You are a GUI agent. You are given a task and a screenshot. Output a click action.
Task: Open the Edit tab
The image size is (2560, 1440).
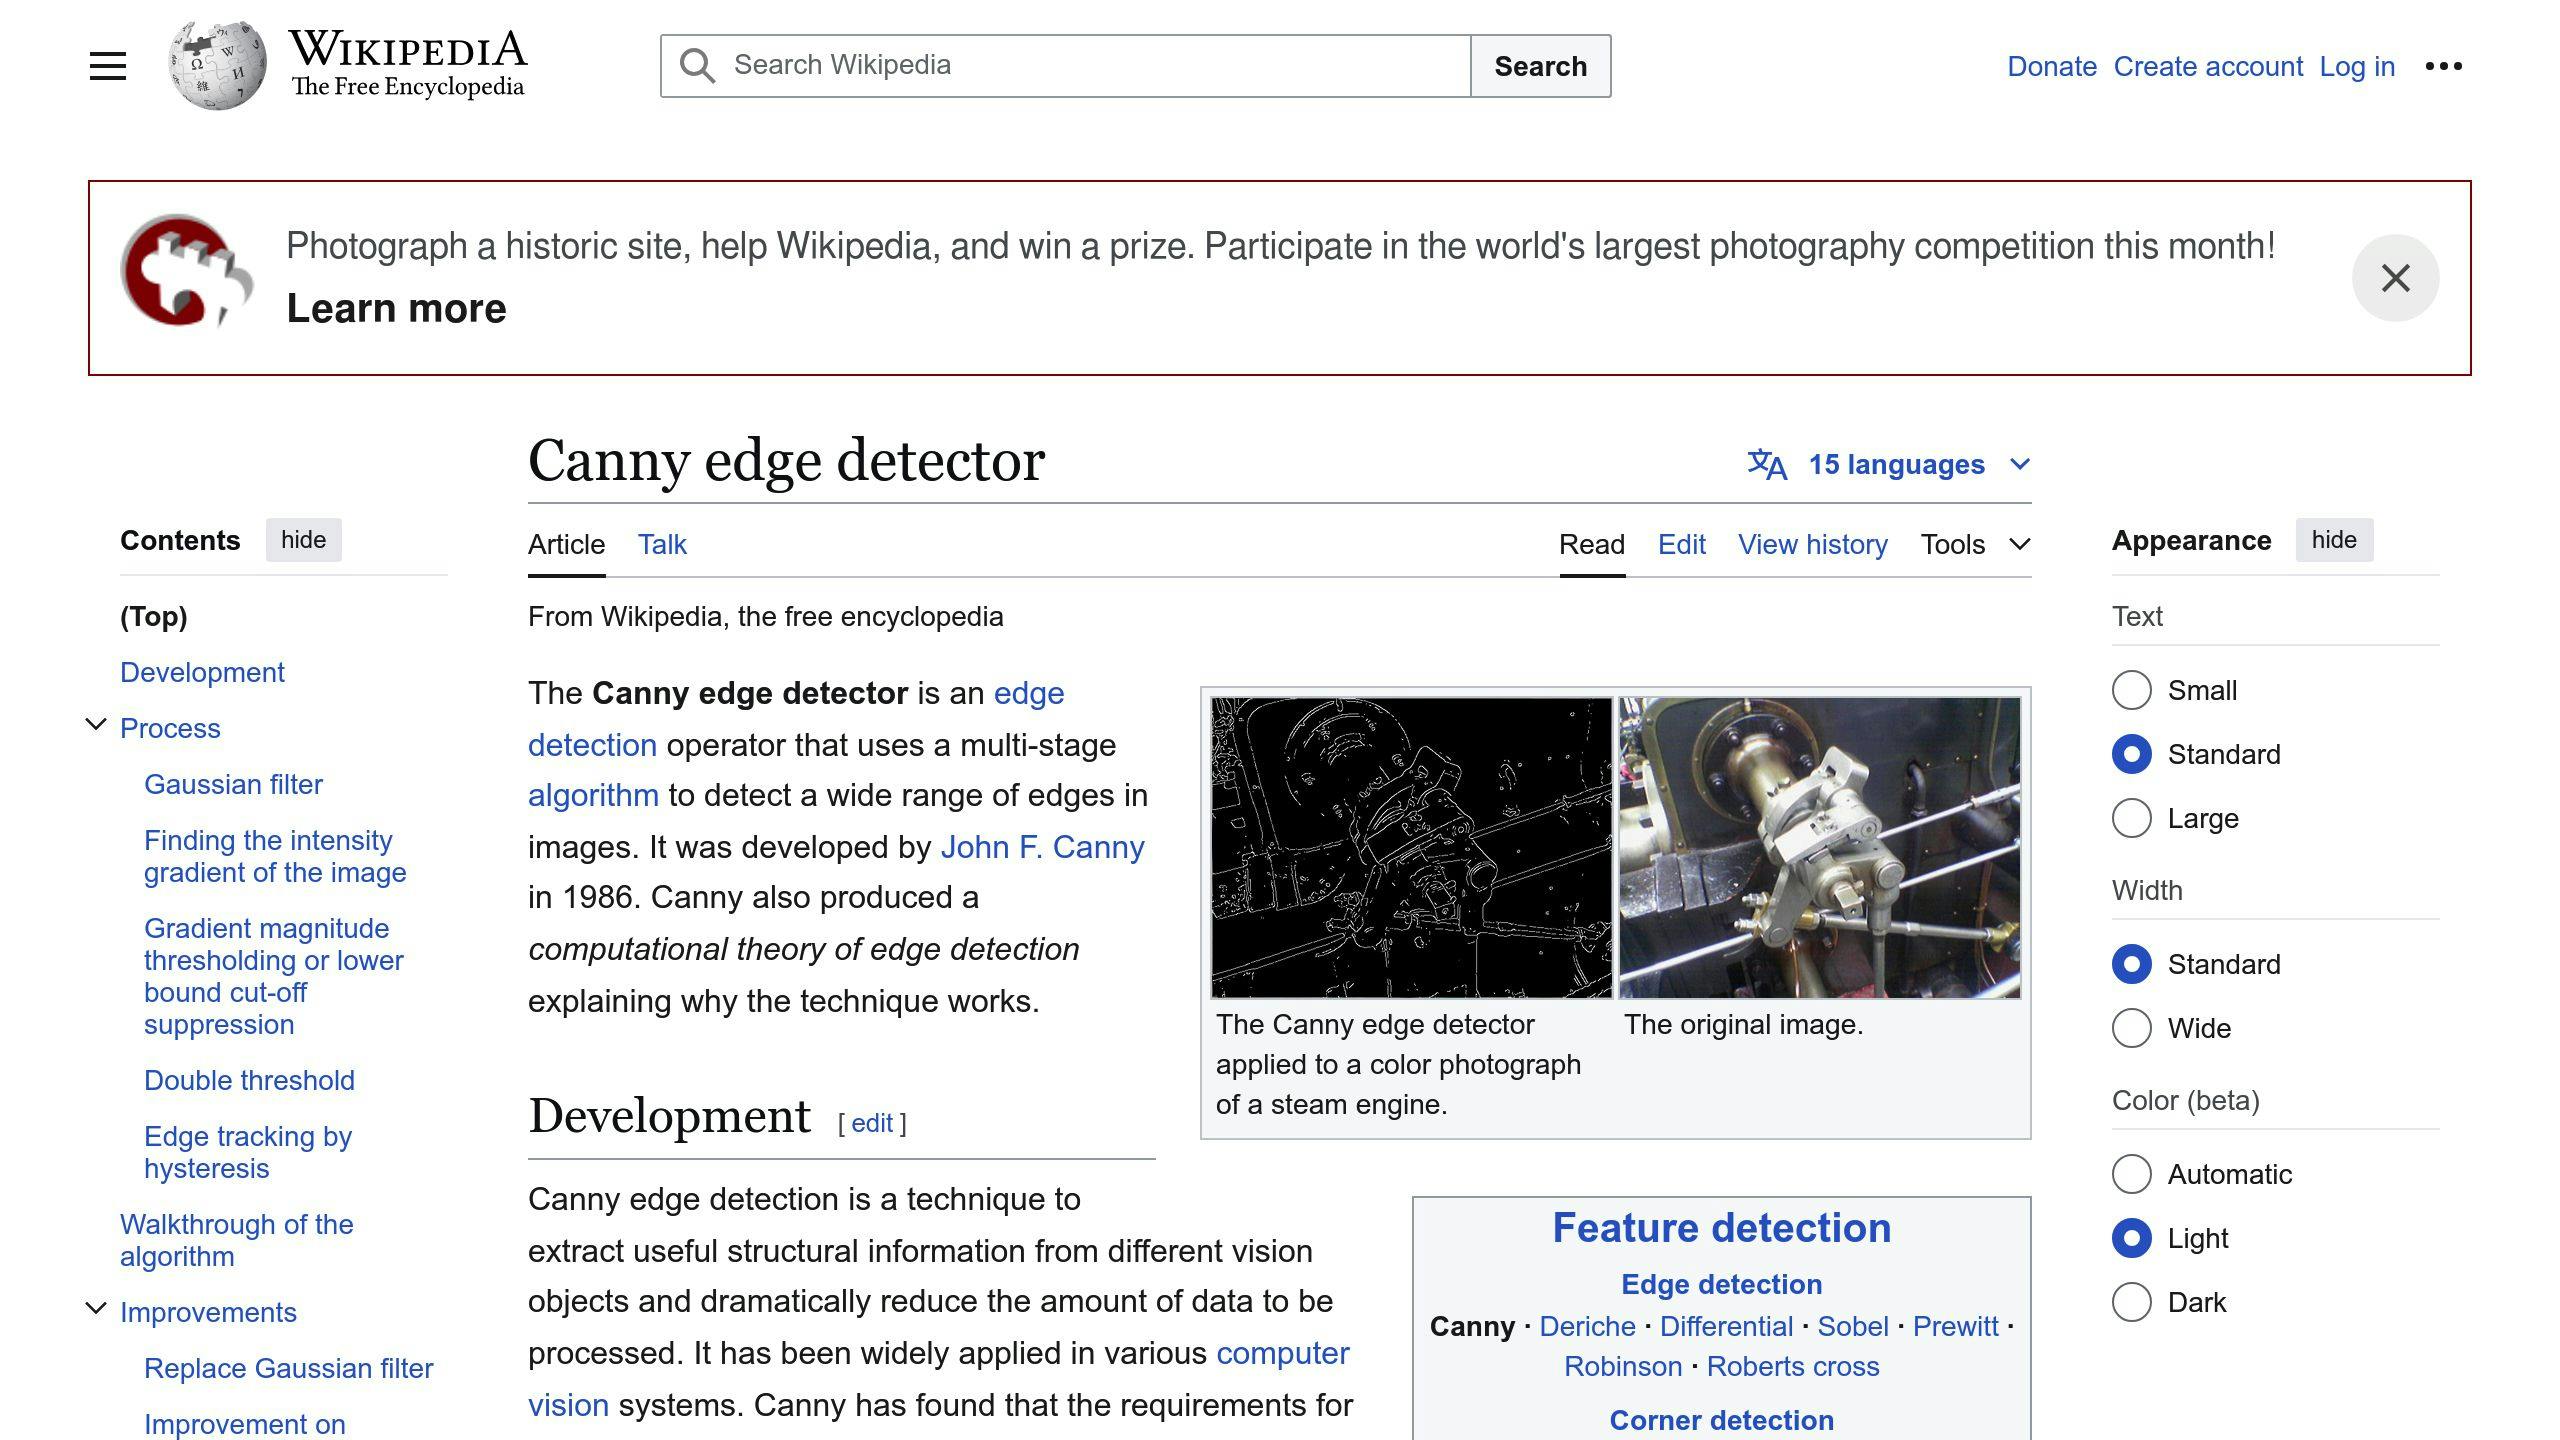[x=1681, y=545]
